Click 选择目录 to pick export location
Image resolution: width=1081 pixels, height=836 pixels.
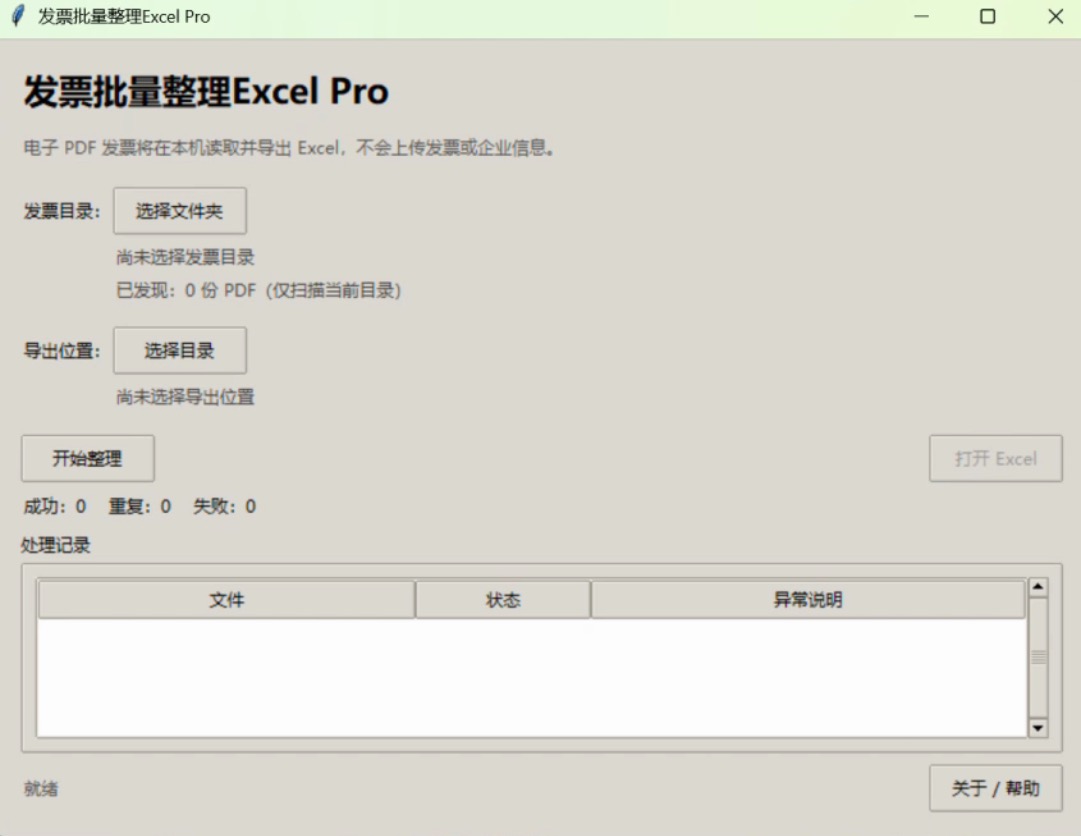tap(180, 350)
